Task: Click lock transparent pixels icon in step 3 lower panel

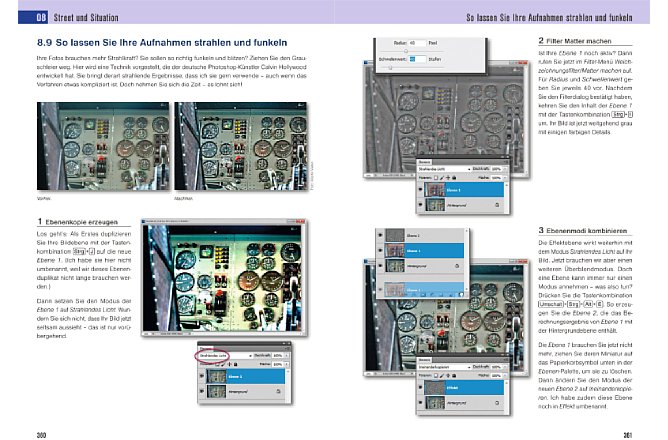Action: [x=436, y=376]
